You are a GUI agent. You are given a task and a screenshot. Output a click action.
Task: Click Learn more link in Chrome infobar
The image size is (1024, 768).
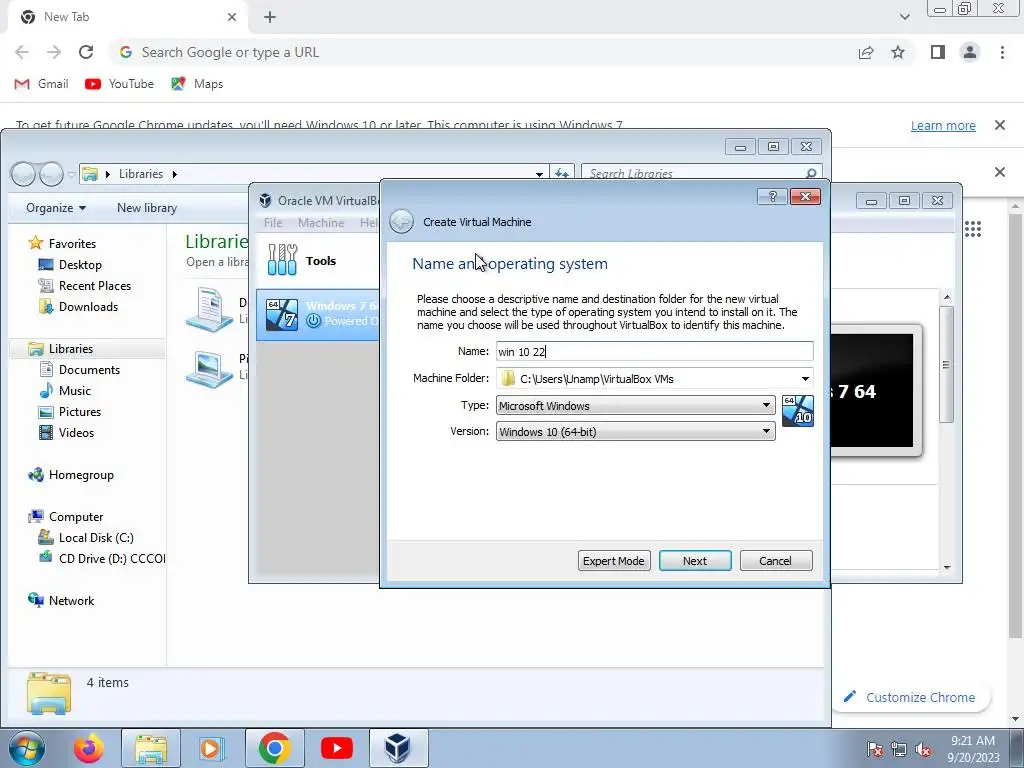943,125
